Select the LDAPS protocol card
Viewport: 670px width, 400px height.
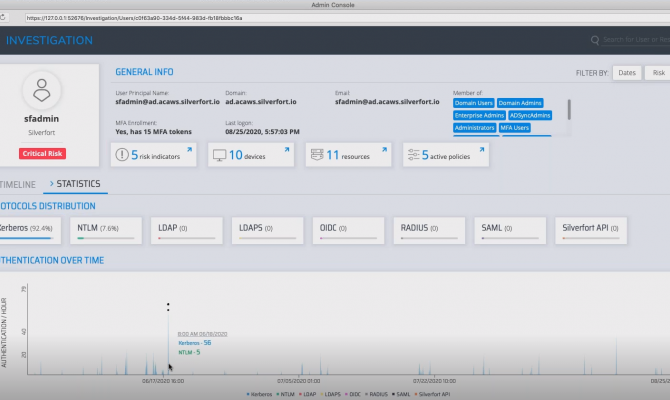click(267, 231)
